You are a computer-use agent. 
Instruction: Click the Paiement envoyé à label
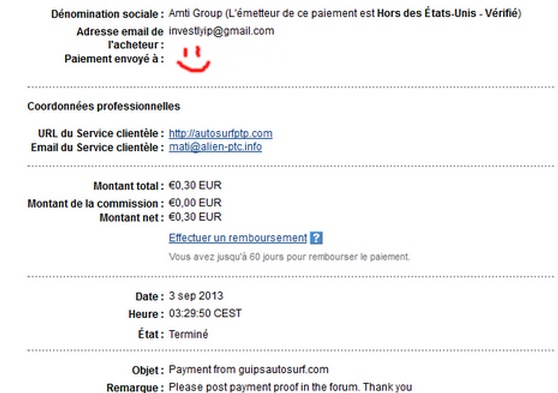114,59
